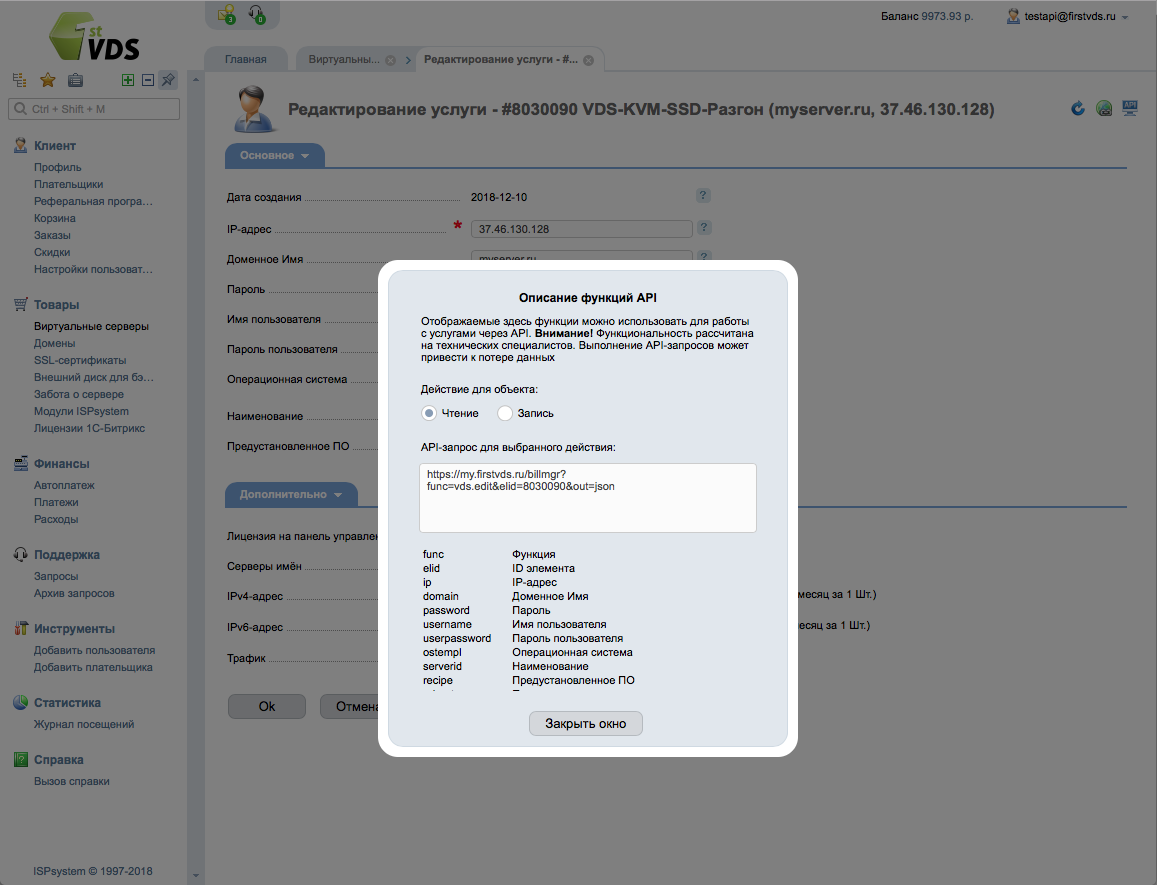The image size is (1157, 885).
Task: Collapse all menu sections with minus icon
Action: pyautogui.click(x=146, y=79)
